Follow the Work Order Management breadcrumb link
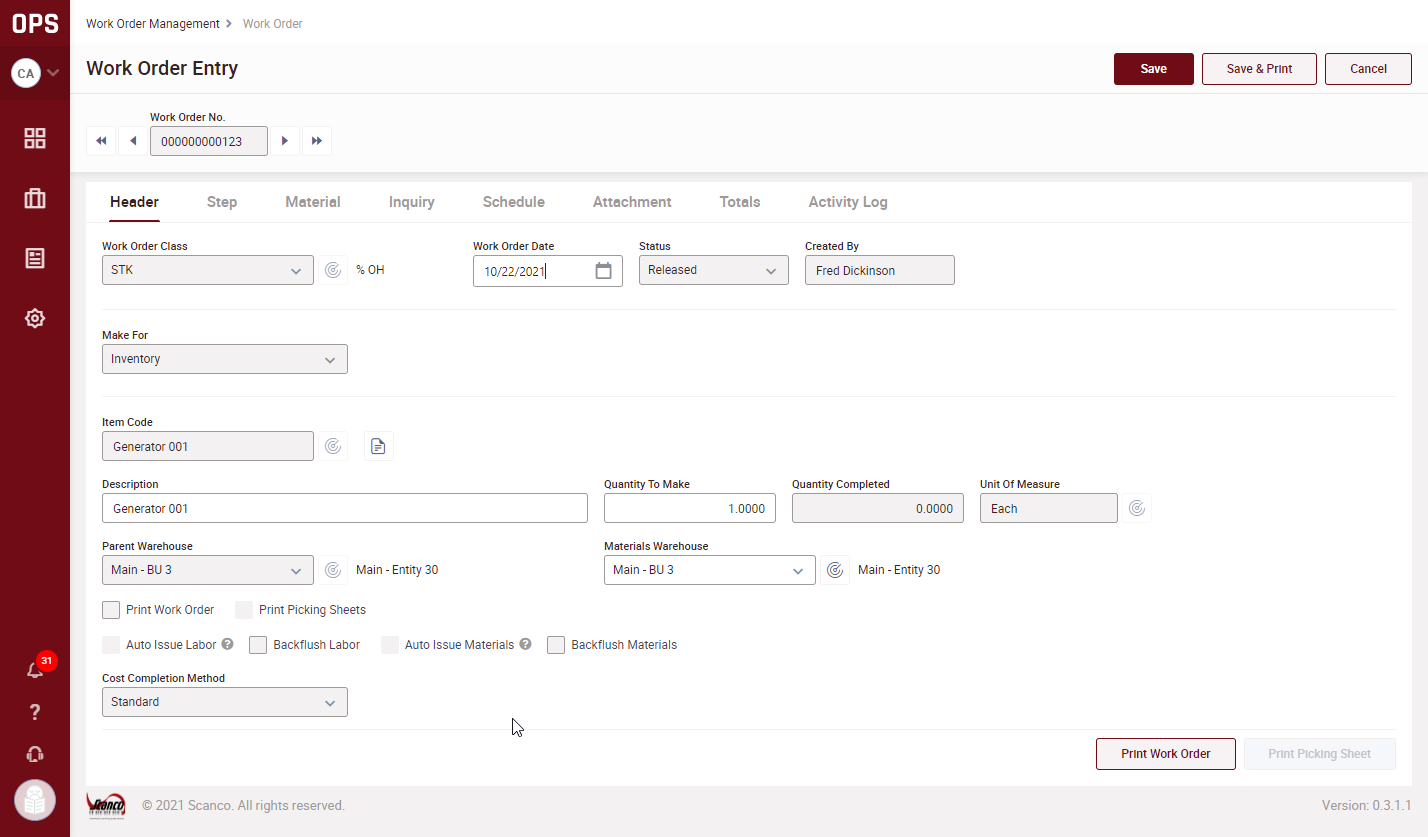This screenshot has height=837, width=1428. [152, 24]
